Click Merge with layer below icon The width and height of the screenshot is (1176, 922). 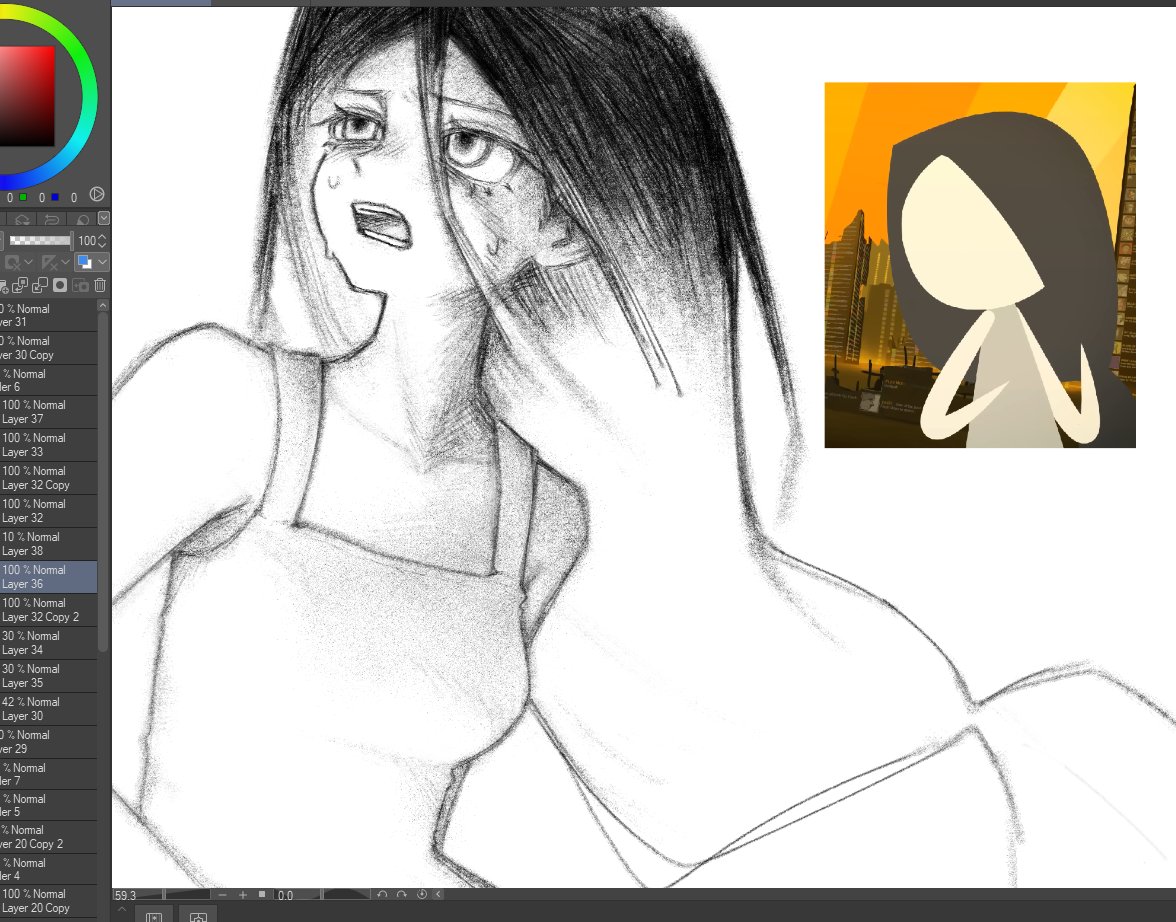[x=40, y=285]
